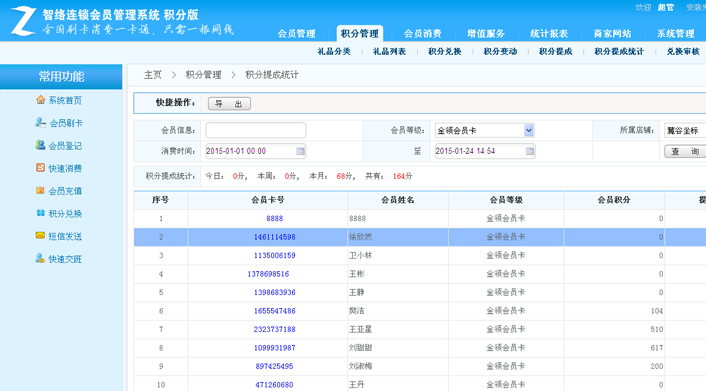Open 积分变动 submenu item

click(500, 51)
